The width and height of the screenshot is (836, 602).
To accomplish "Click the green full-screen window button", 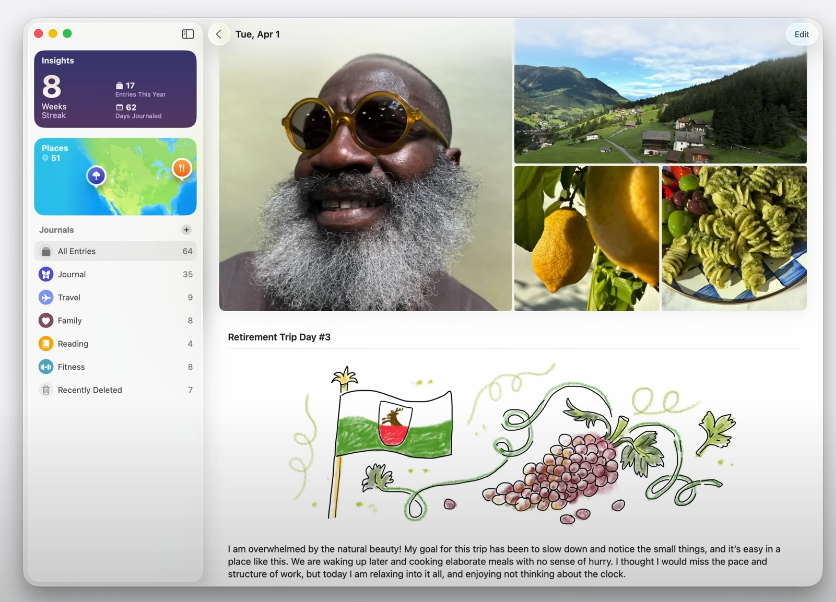I will click(67, 34).
